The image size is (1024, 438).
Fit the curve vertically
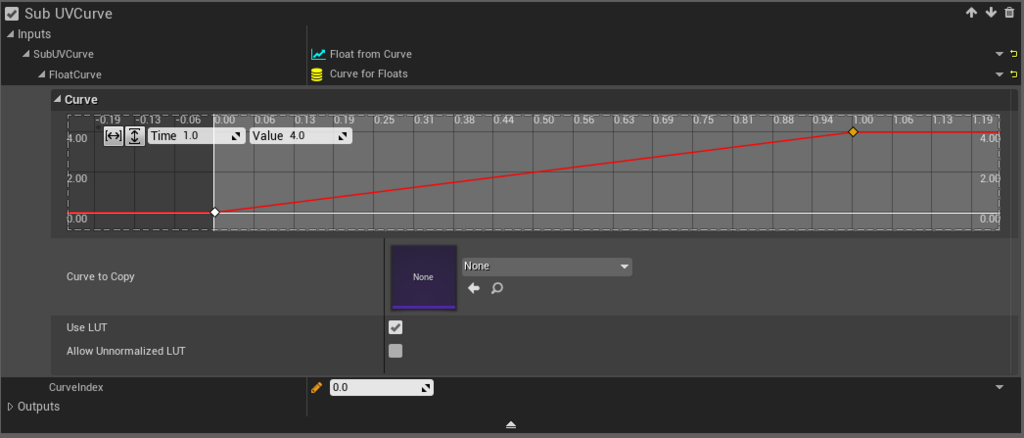point(135,136)
